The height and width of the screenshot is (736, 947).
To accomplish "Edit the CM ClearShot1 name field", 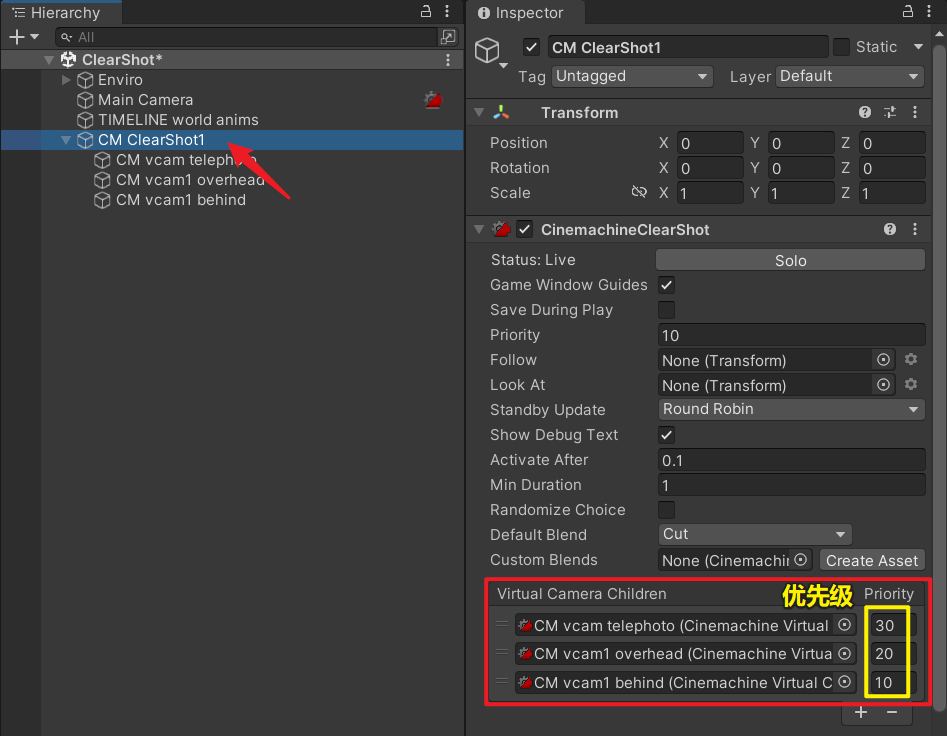I will (x=688, y=47).
